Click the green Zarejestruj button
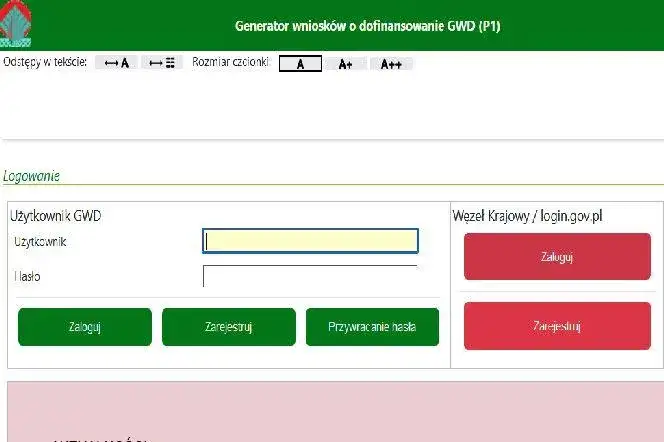 coord(229,327)
